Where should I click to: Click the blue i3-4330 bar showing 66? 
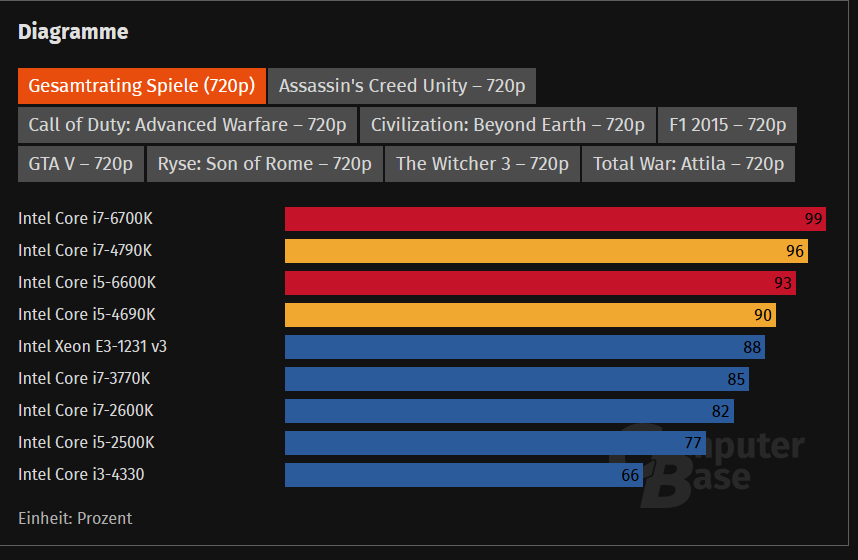tap(464, 475)
